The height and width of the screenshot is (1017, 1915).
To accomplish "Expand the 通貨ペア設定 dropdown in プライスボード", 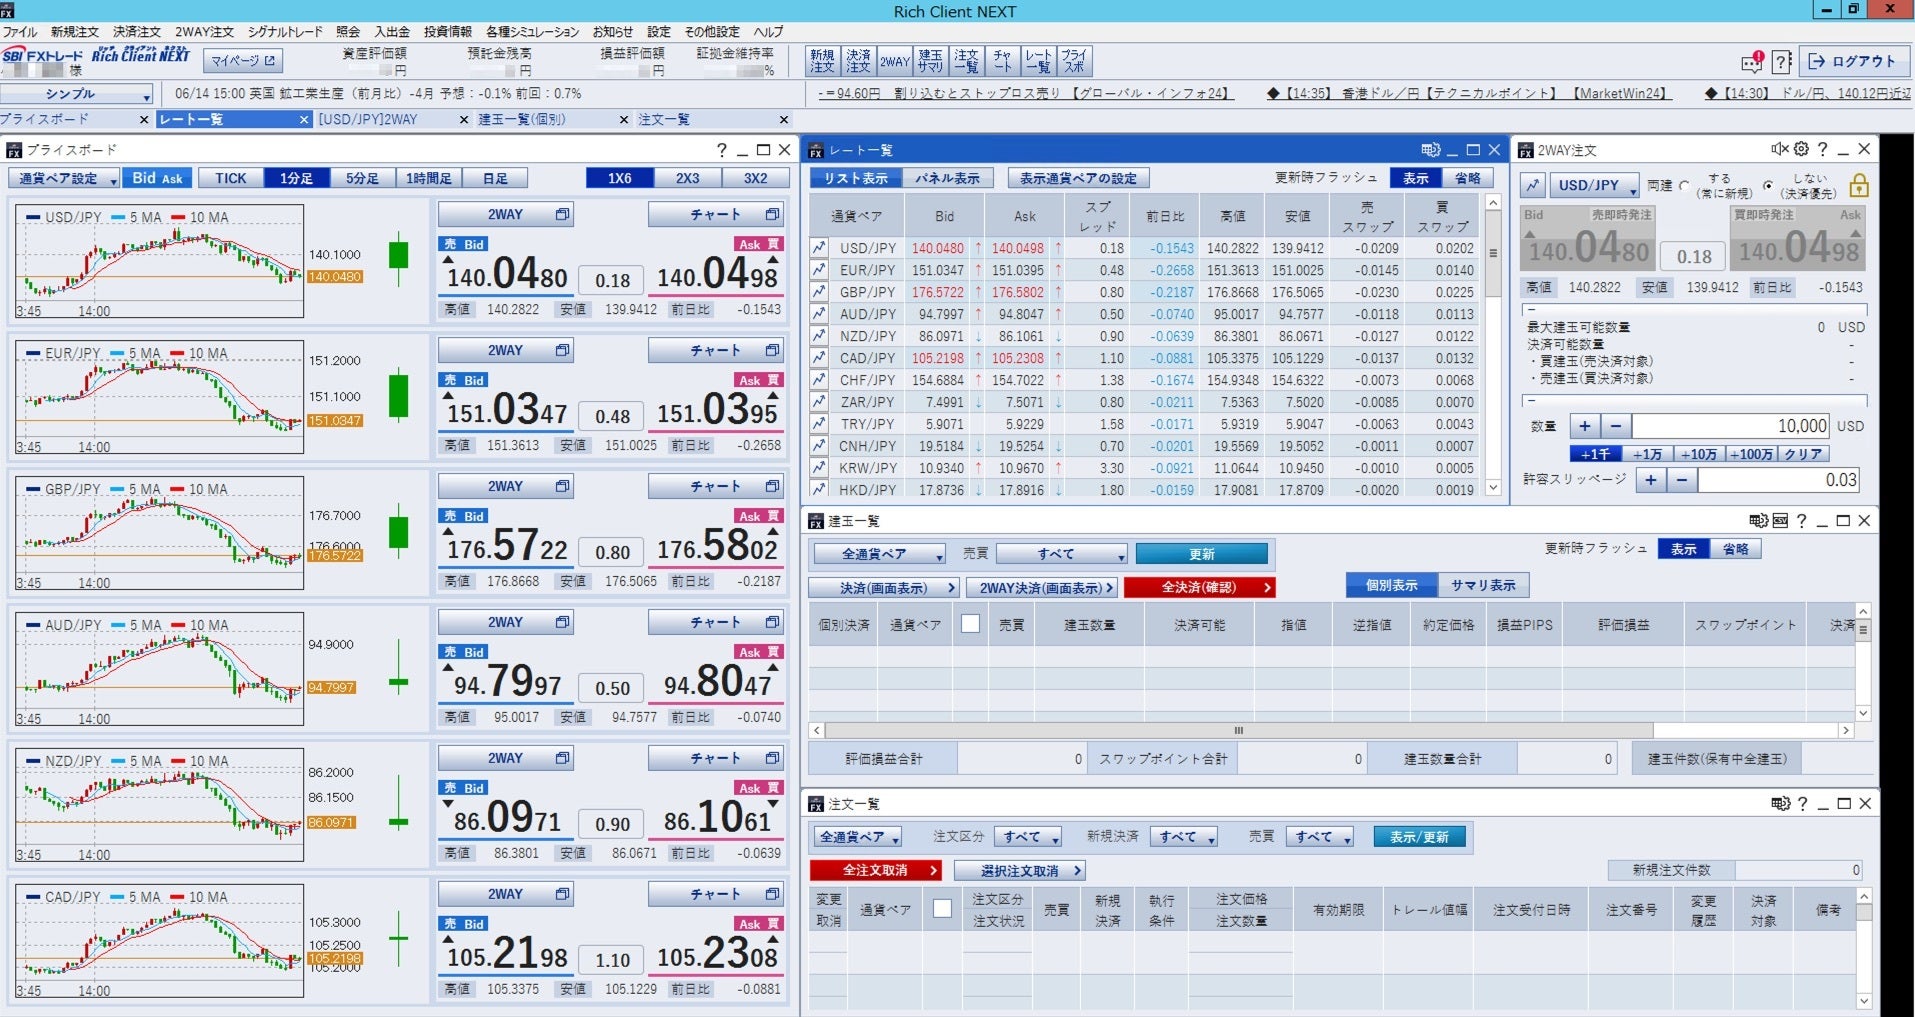I will tap(64, 178).
